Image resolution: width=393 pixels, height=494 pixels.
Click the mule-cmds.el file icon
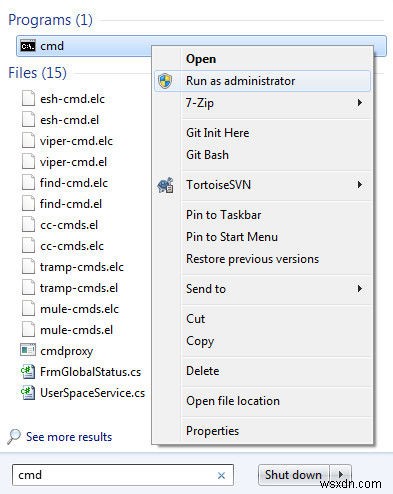tap(28, 330)
